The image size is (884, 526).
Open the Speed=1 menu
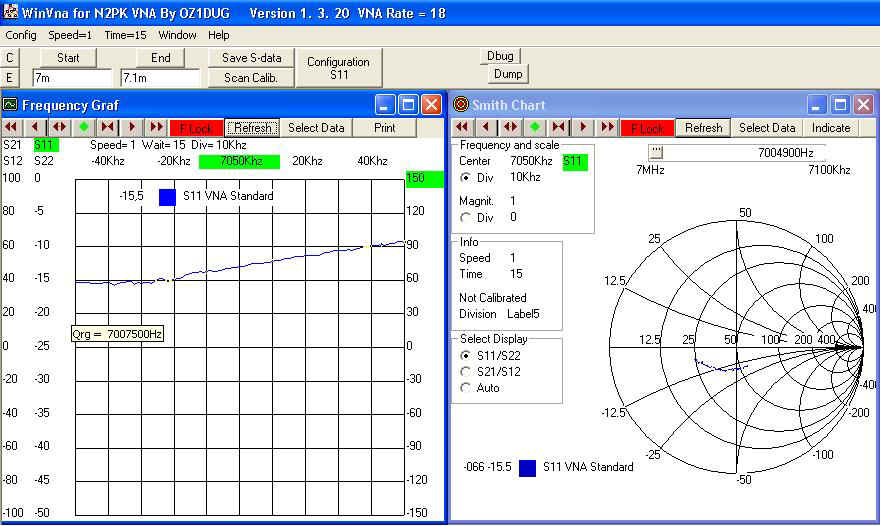point(70,35)
